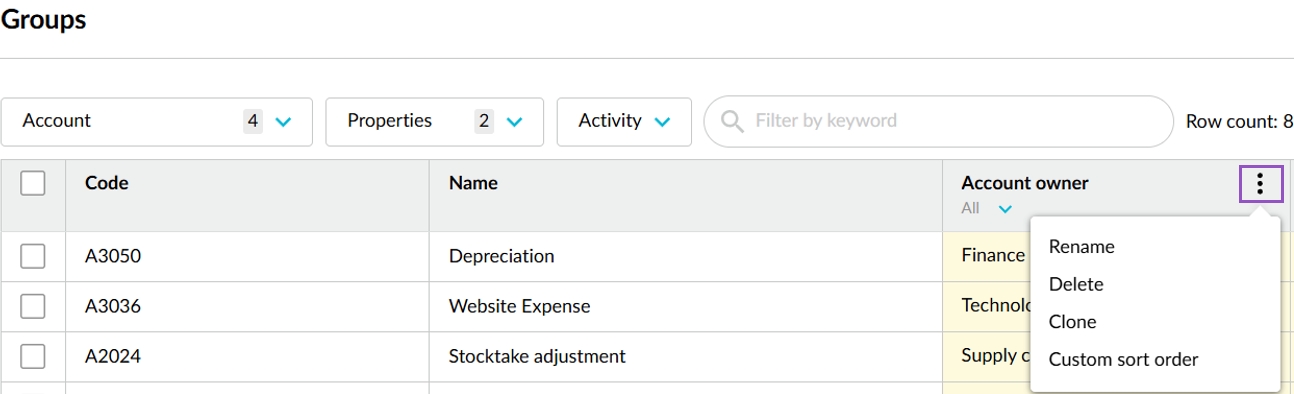Toggle the select-all header checkbox
This screenshot has width=1294, height=394.
(x=33, y=183)
